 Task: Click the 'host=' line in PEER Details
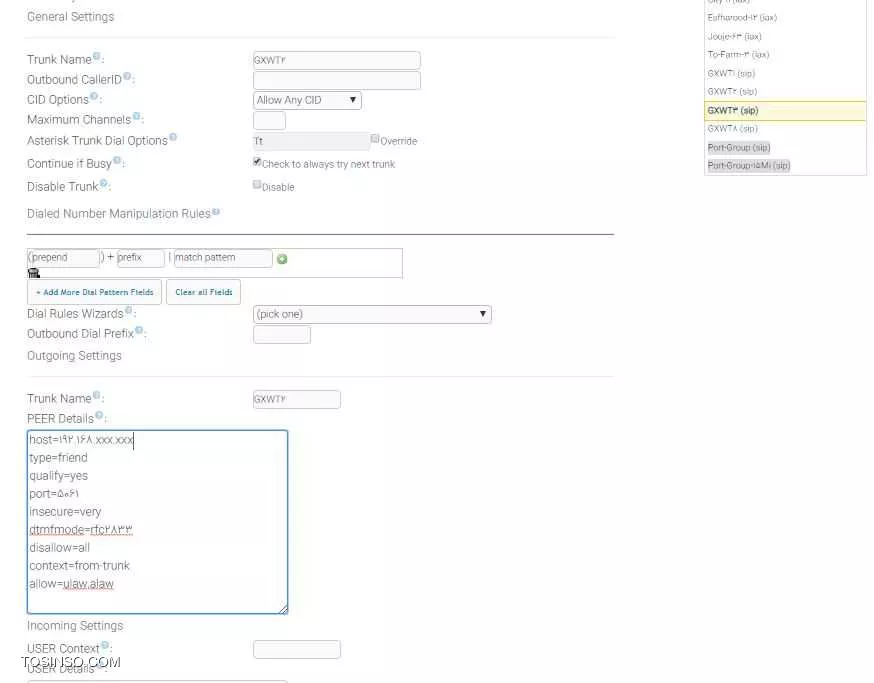click(x=81, y=440)
